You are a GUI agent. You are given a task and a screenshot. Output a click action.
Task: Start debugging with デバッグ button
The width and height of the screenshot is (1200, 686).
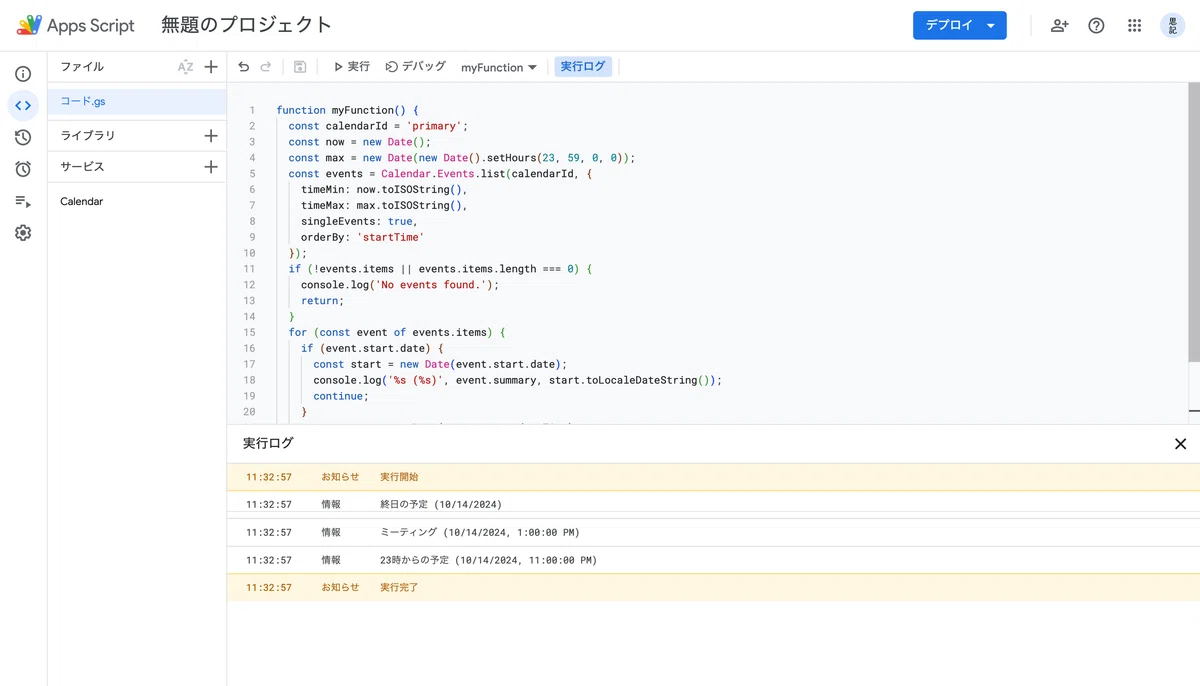pos(416,67)
